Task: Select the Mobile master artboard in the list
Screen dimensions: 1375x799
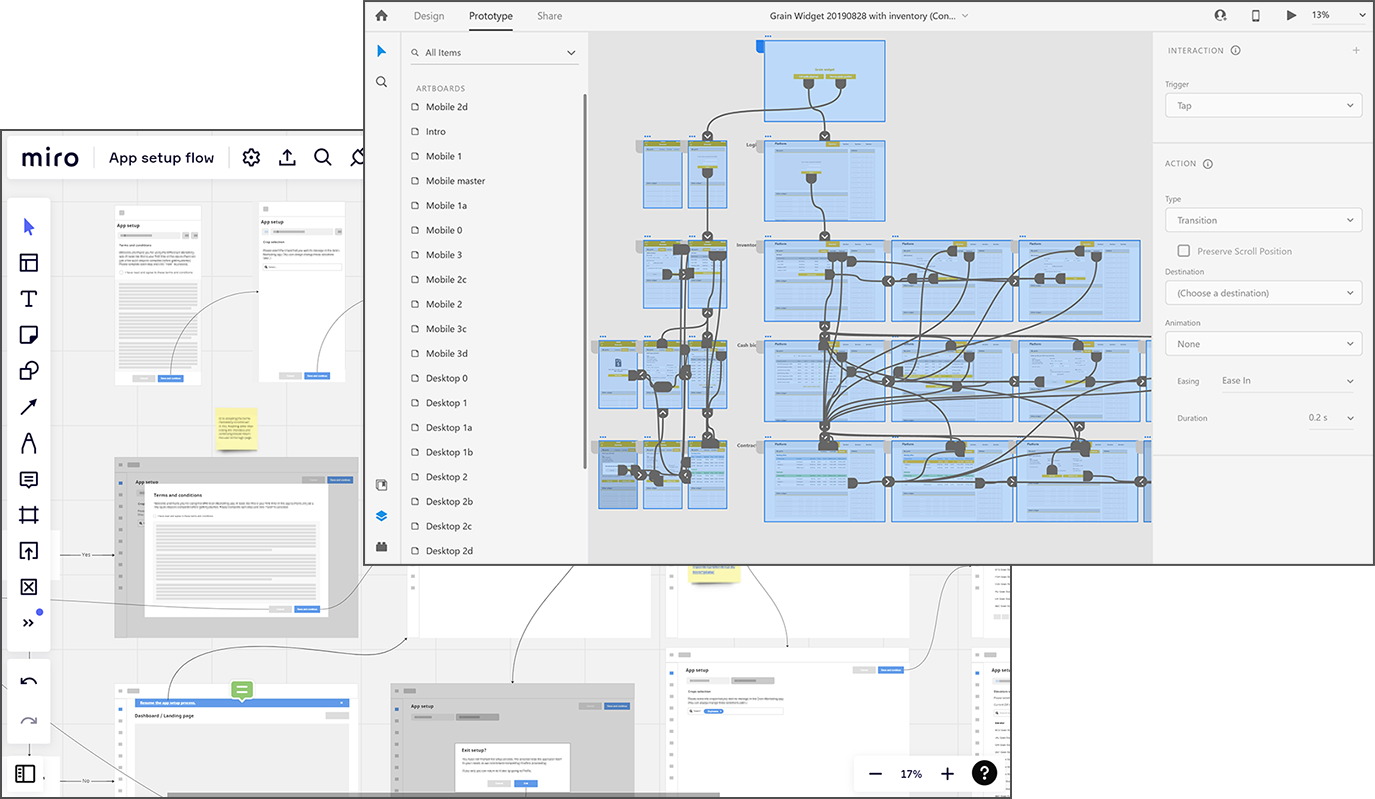Action: pos(457,180)
